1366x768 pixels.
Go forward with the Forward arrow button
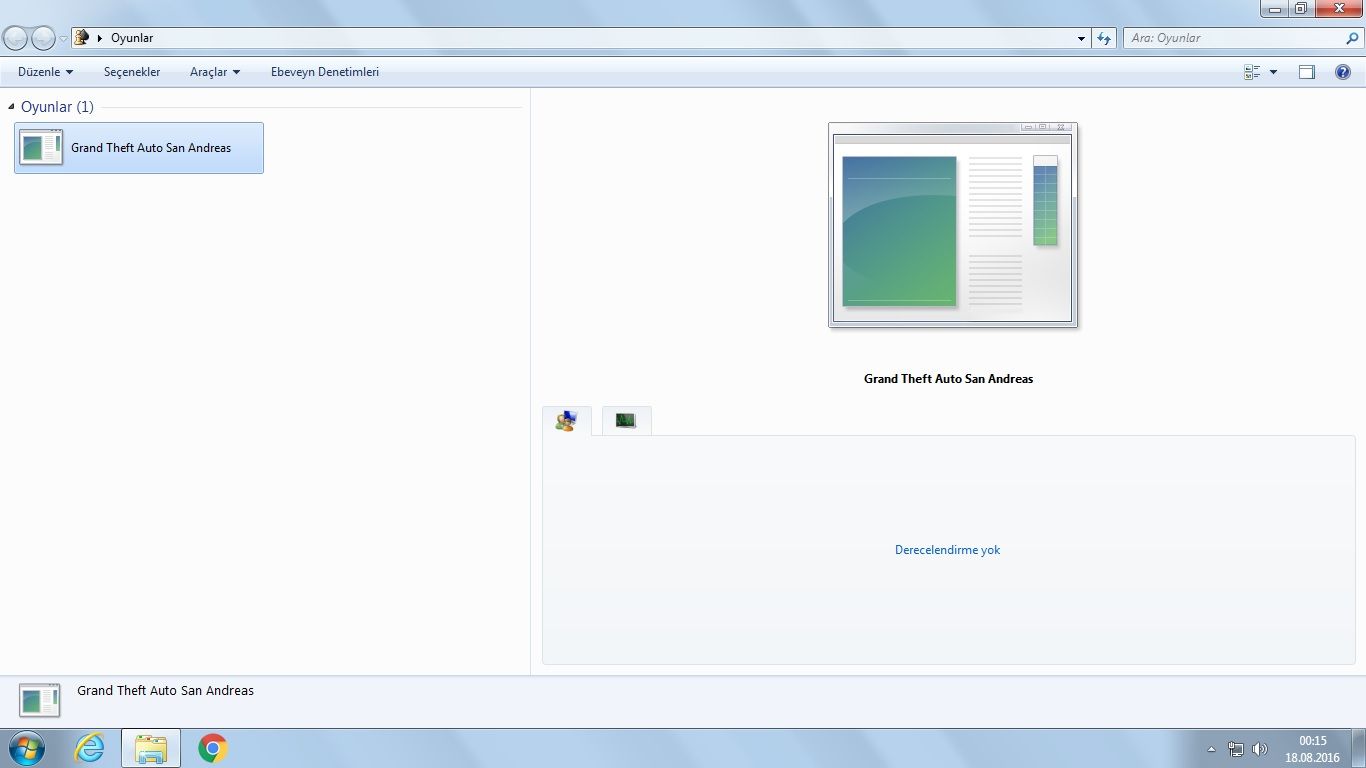coord(43,38)
